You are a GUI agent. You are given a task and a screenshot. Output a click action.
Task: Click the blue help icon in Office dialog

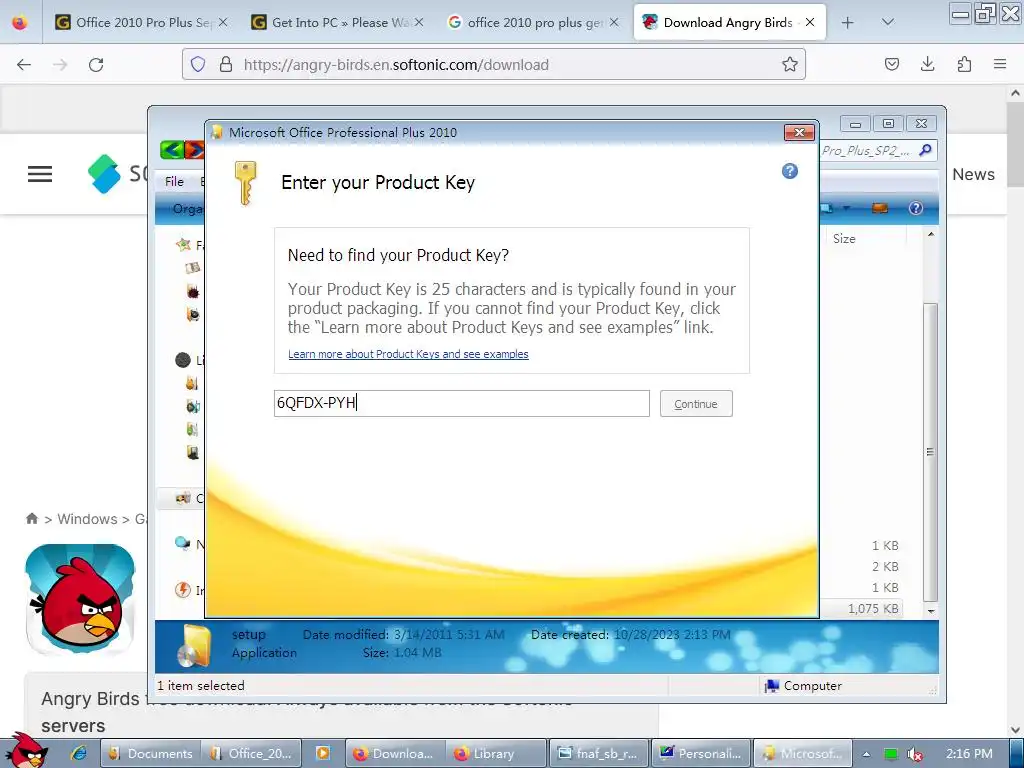[790, 171]
